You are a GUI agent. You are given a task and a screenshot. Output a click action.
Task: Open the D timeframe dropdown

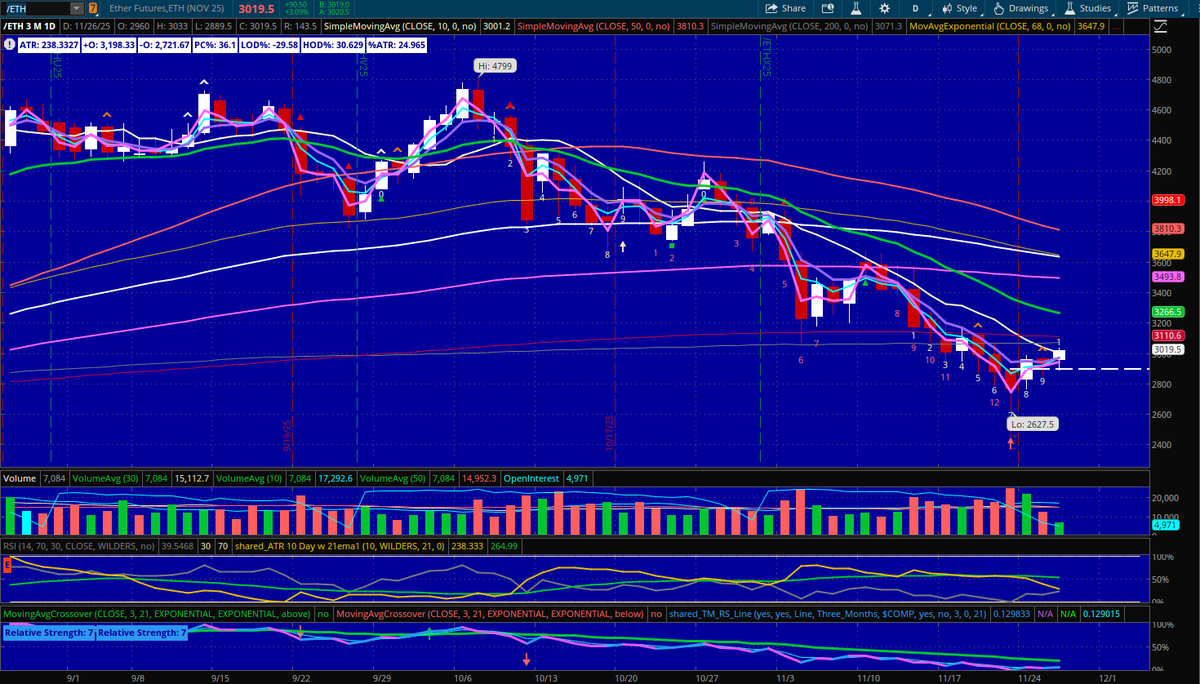click(x=915, y=7)
